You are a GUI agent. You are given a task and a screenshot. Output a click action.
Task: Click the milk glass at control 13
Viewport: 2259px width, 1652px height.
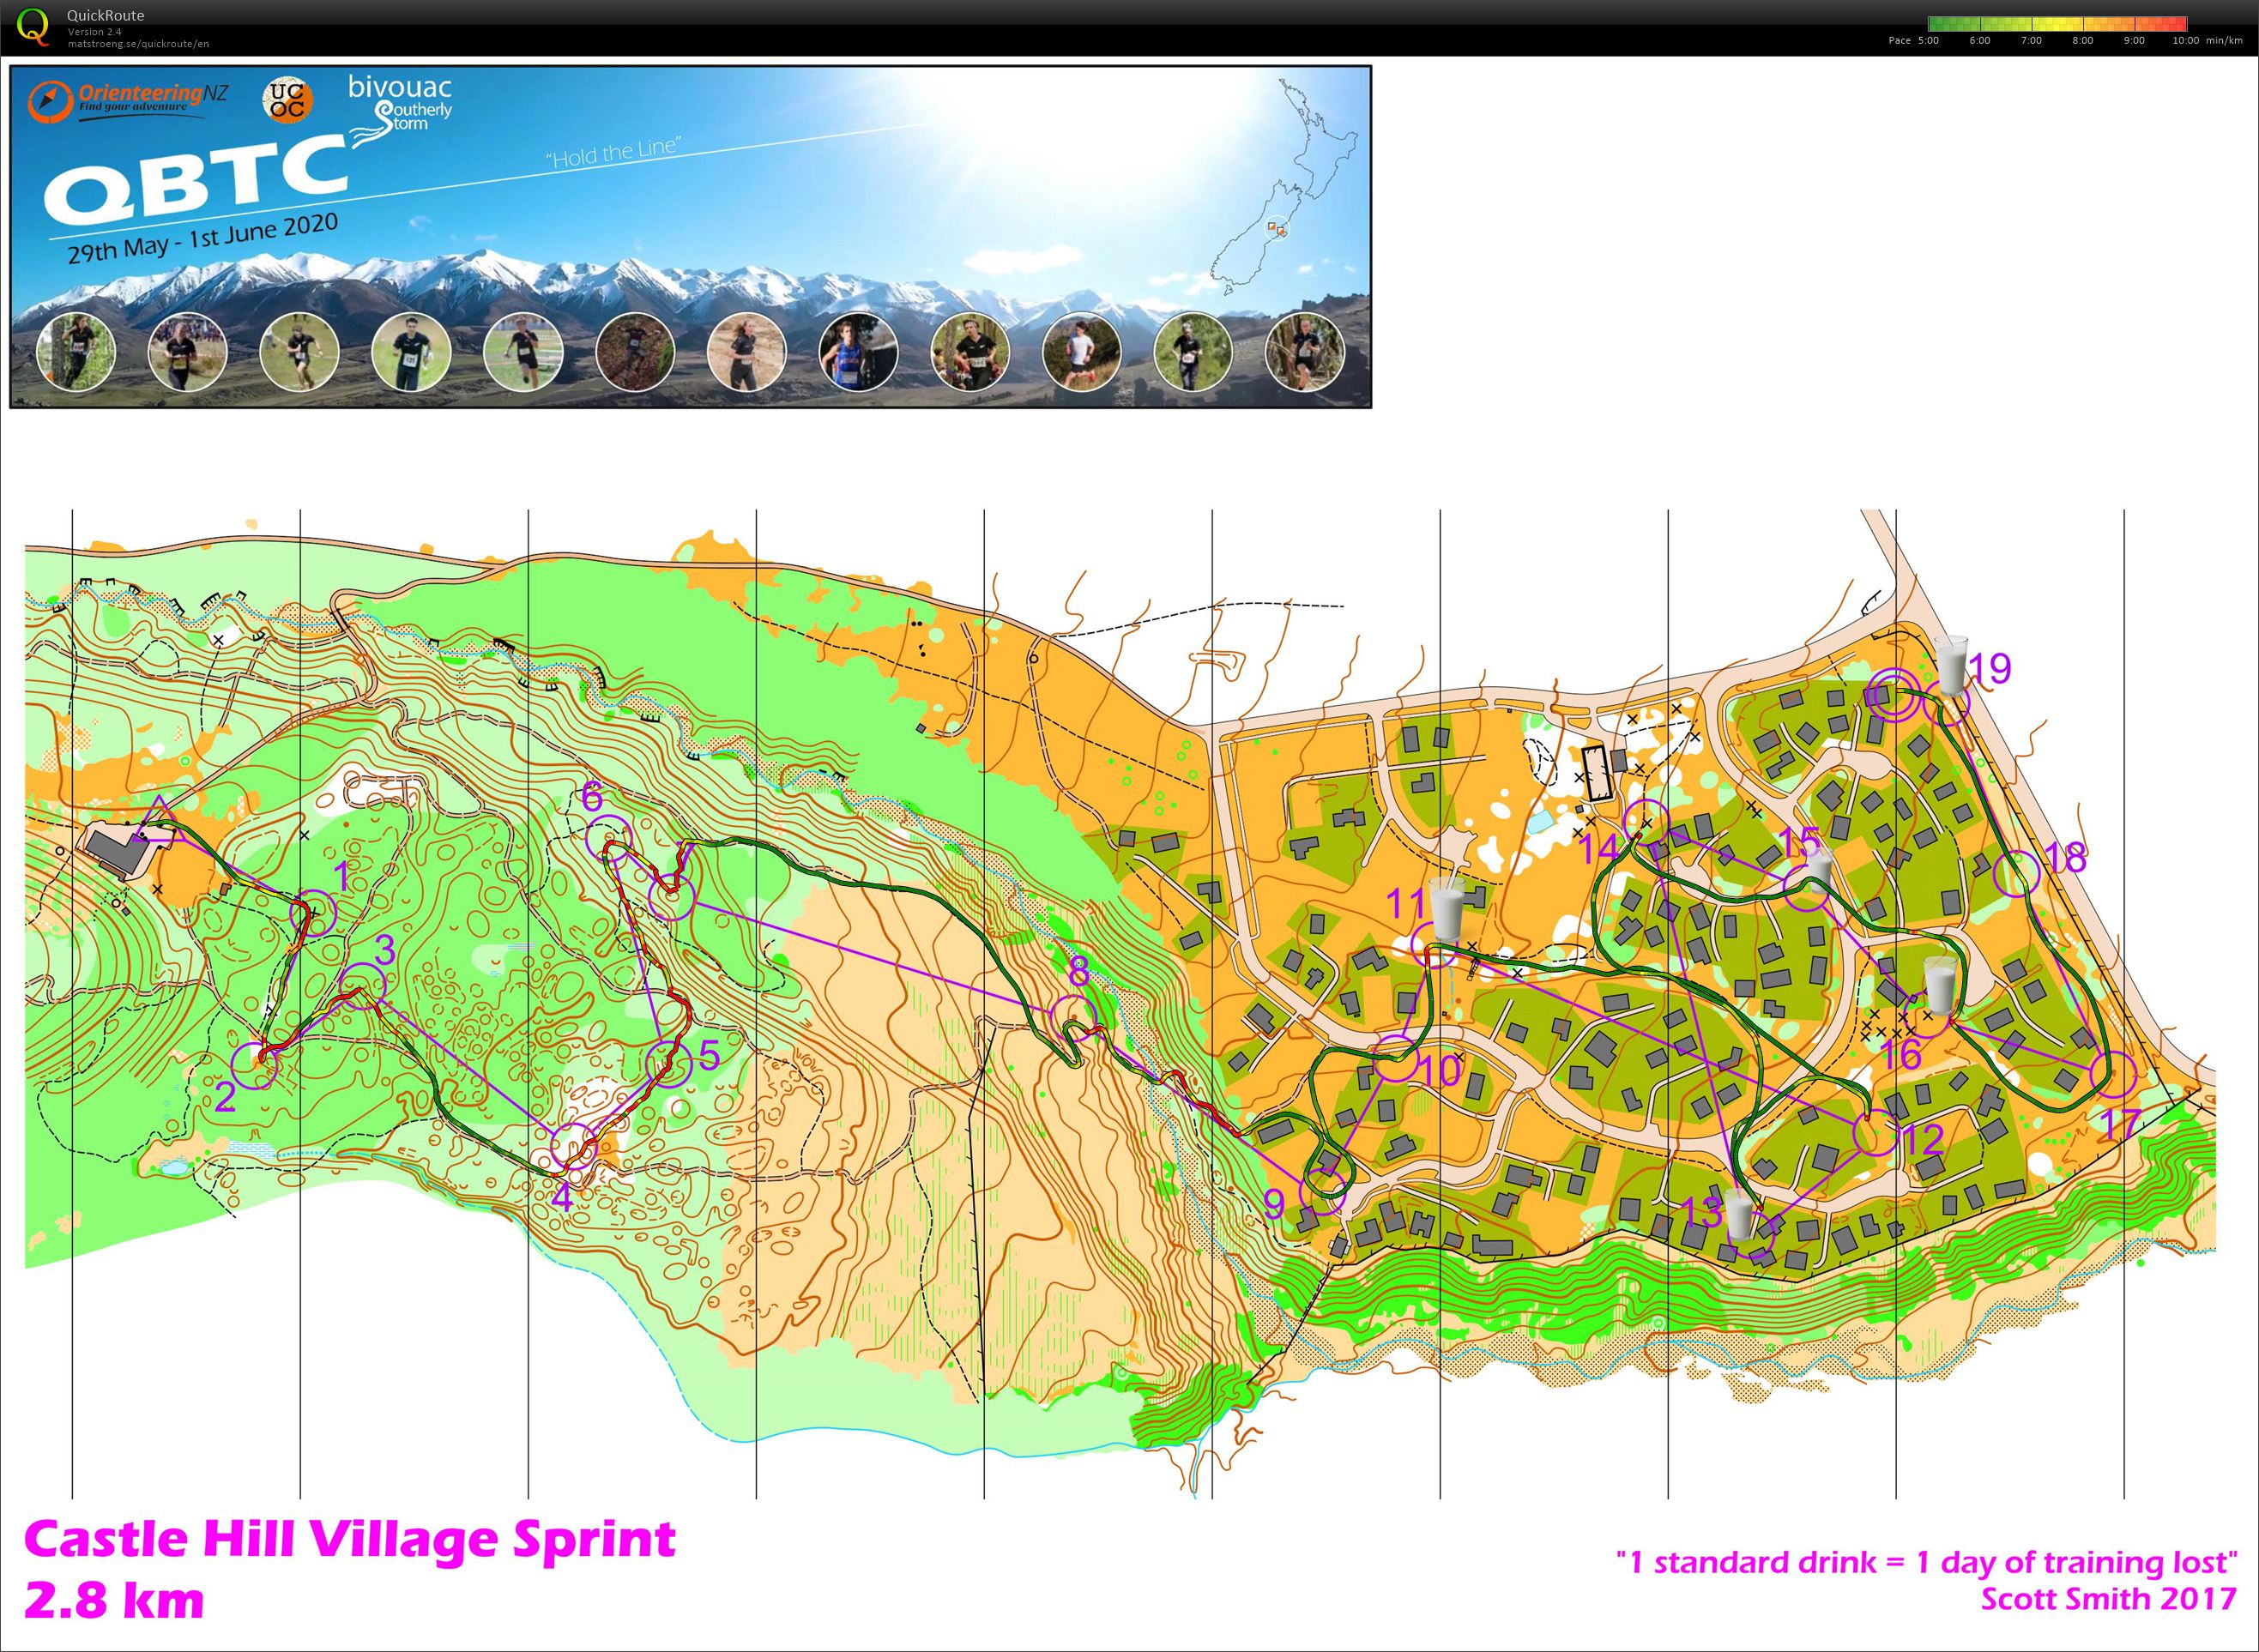1739,1217
